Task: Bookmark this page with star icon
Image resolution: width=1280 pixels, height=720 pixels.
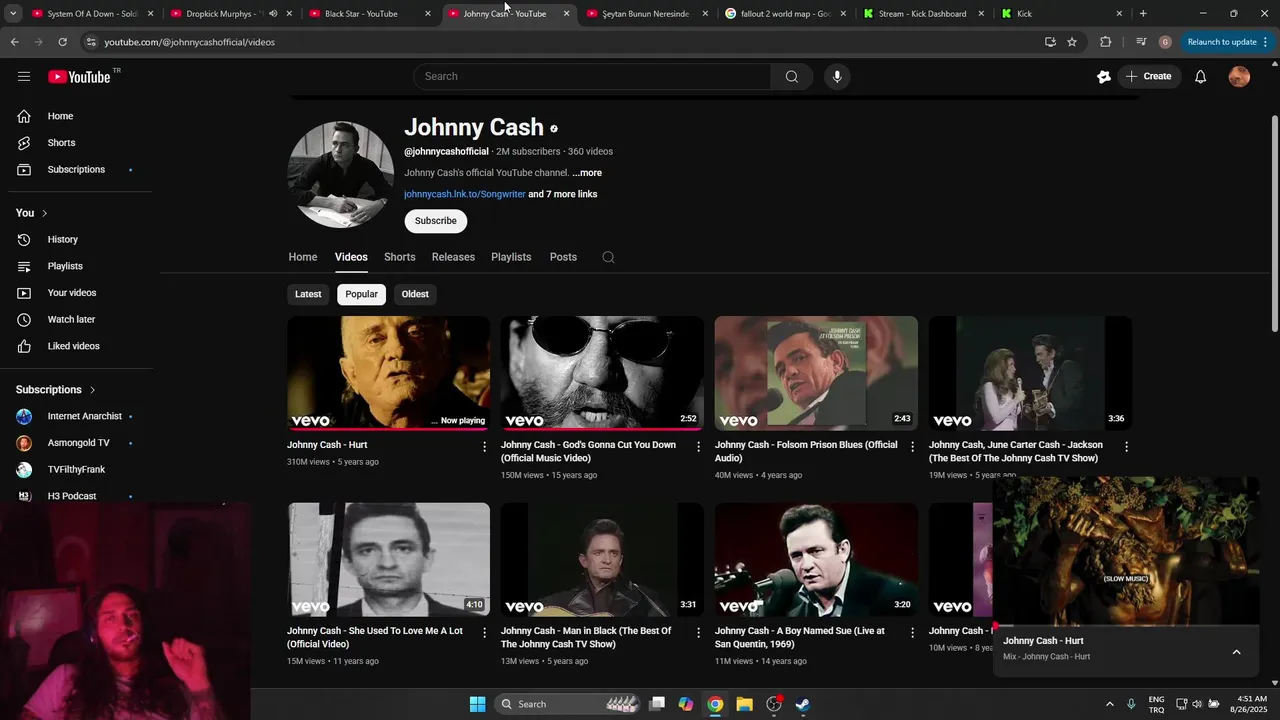Action: [x=1072, y=42]
